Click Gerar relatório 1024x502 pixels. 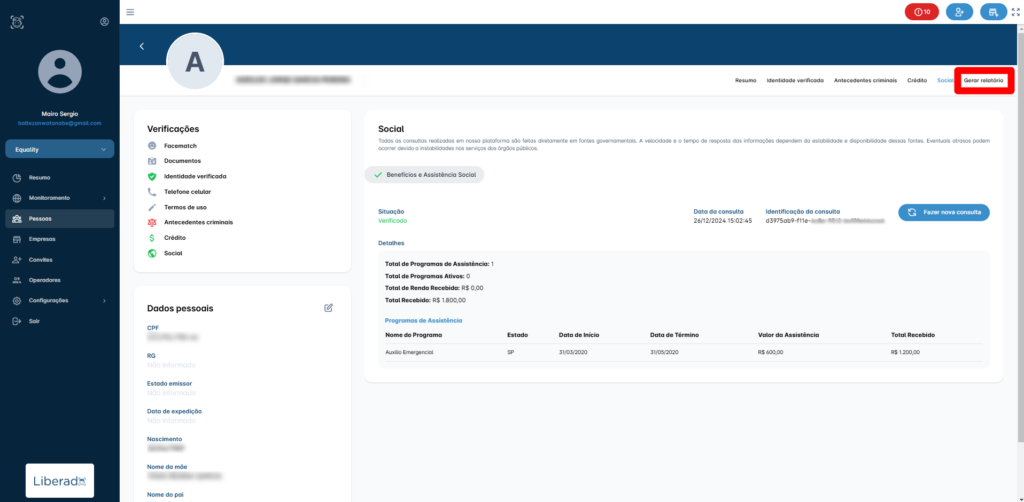[x=985, y=80]
